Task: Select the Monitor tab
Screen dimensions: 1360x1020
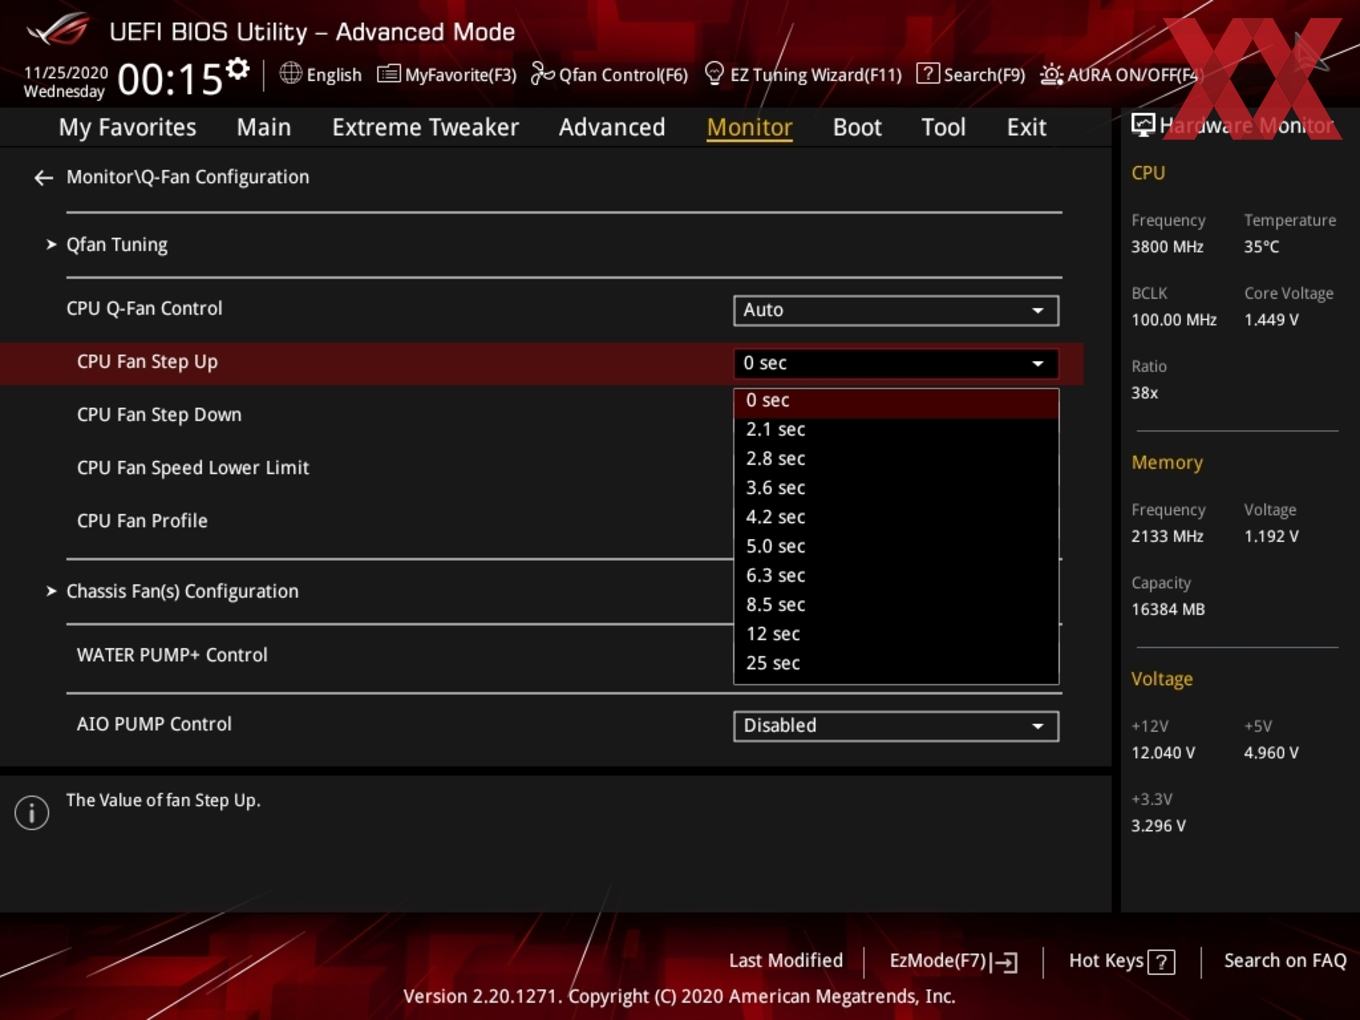Action: tap(749, 127)
